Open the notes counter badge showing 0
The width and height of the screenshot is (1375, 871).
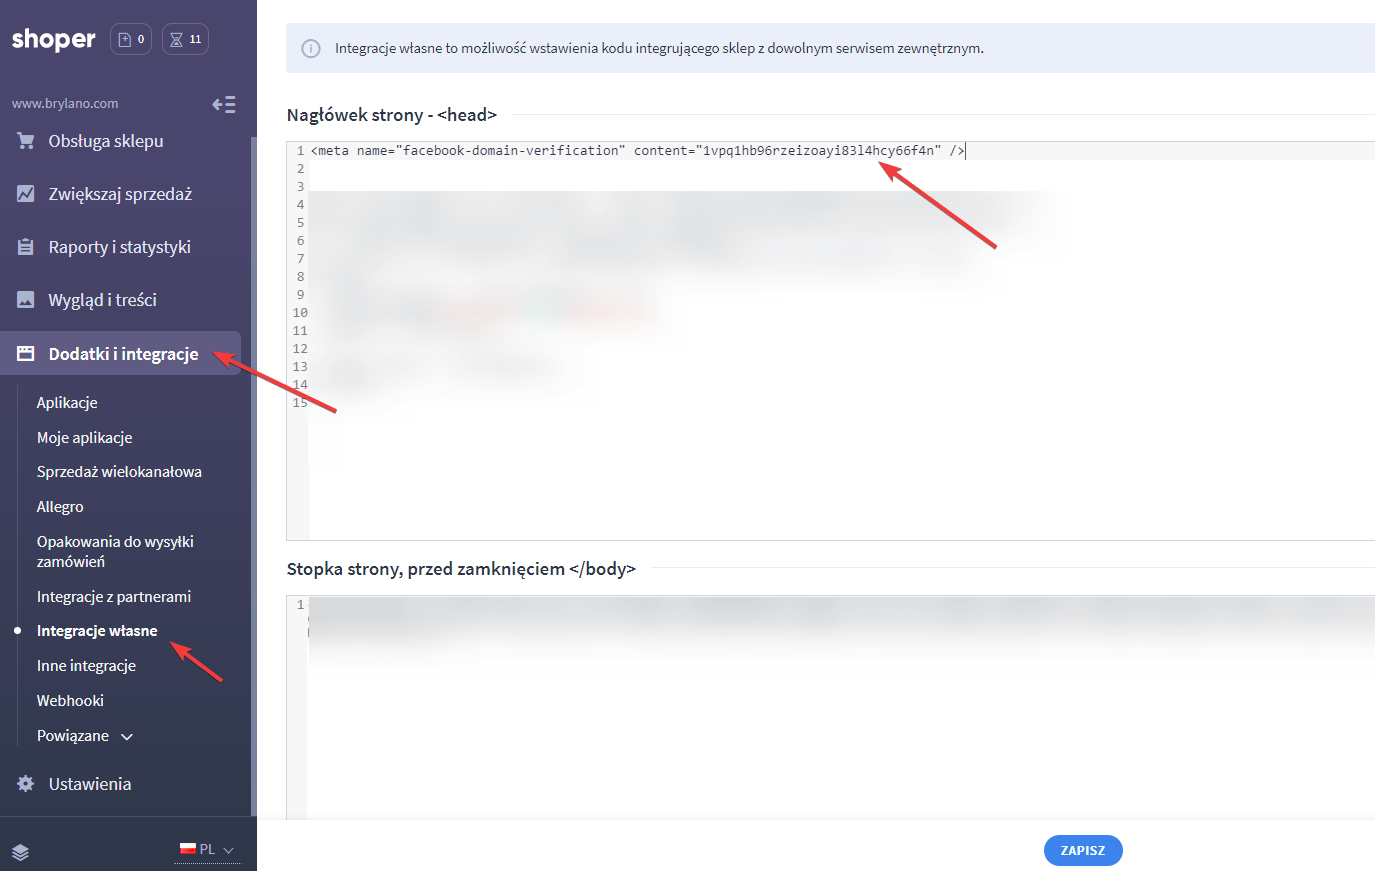pyautogui.click(x=131, y=39)
